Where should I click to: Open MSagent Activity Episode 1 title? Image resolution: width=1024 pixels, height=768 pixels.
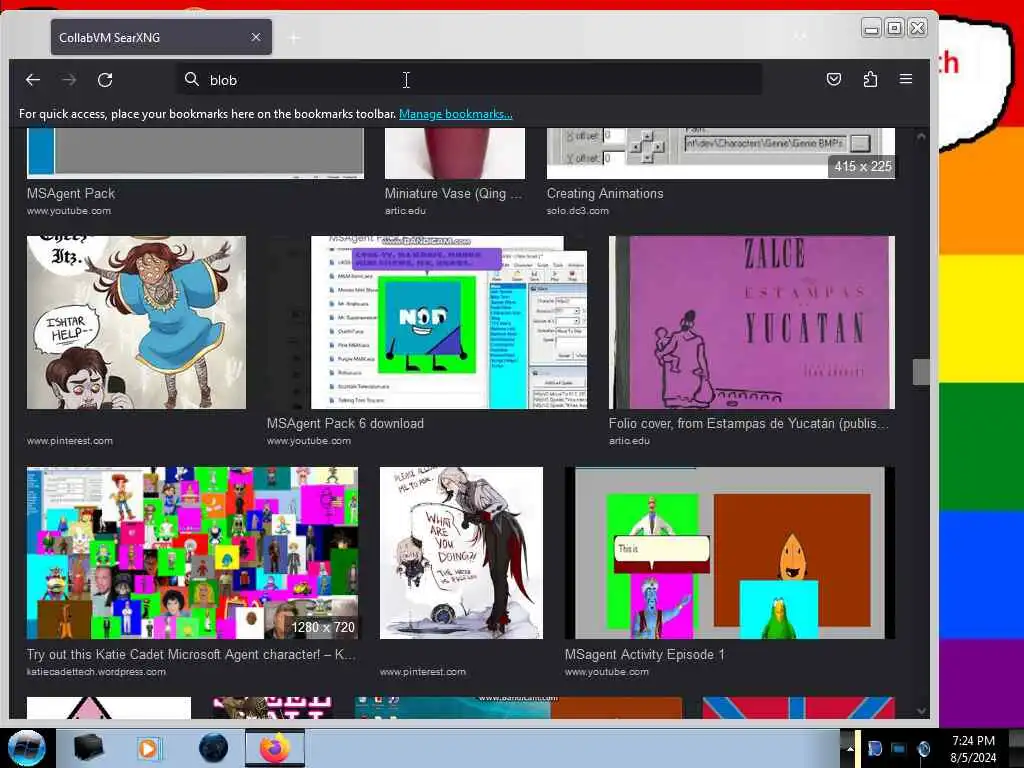point(645,654)
